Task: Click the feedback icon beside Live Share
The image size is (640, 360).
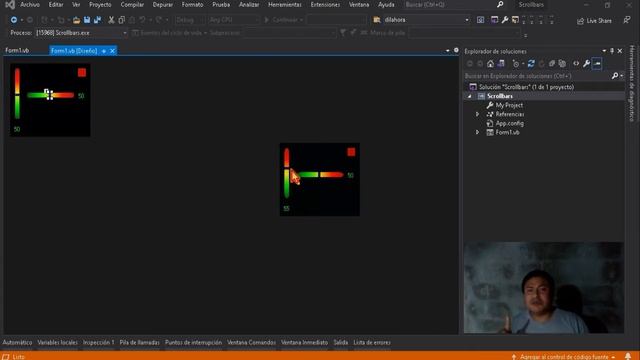Action: (x=627, y=20)
